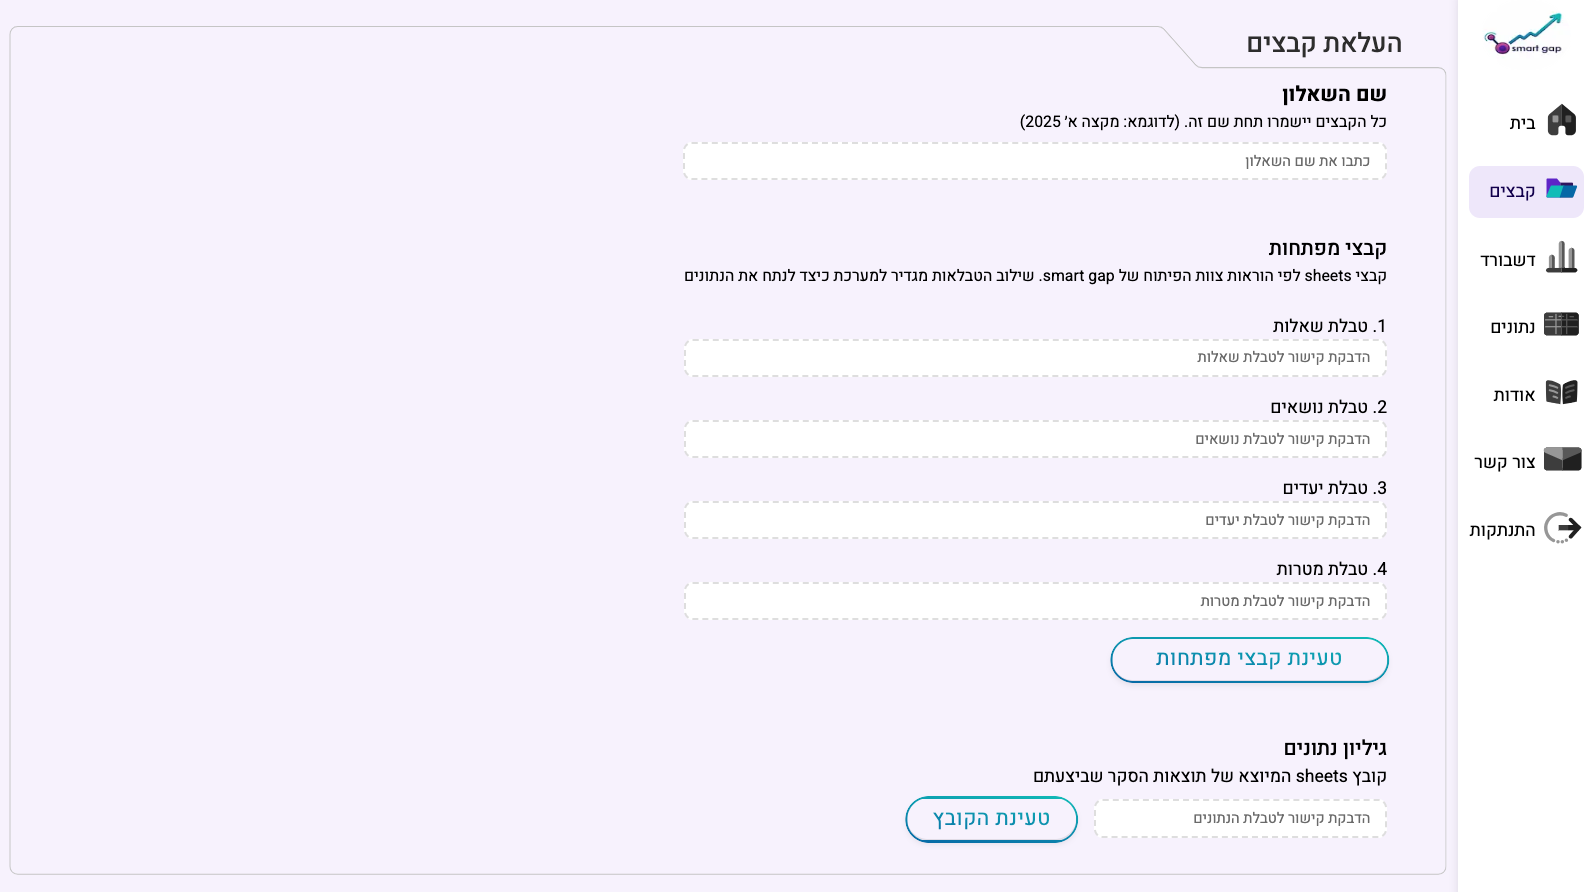The height and width of the screenshot is (892, 1592).
Task: Open the נתונים menu item
Action: pyautogui.click(x=1513, y=327)
